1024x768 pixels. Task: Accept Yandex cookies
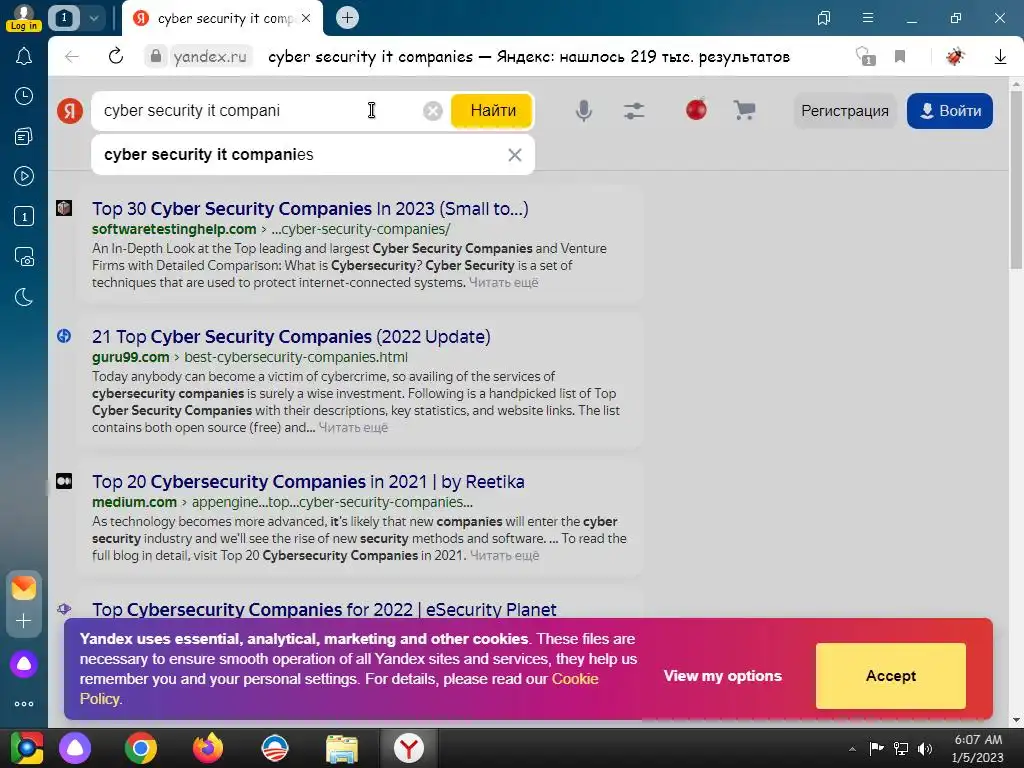point(891,676)
